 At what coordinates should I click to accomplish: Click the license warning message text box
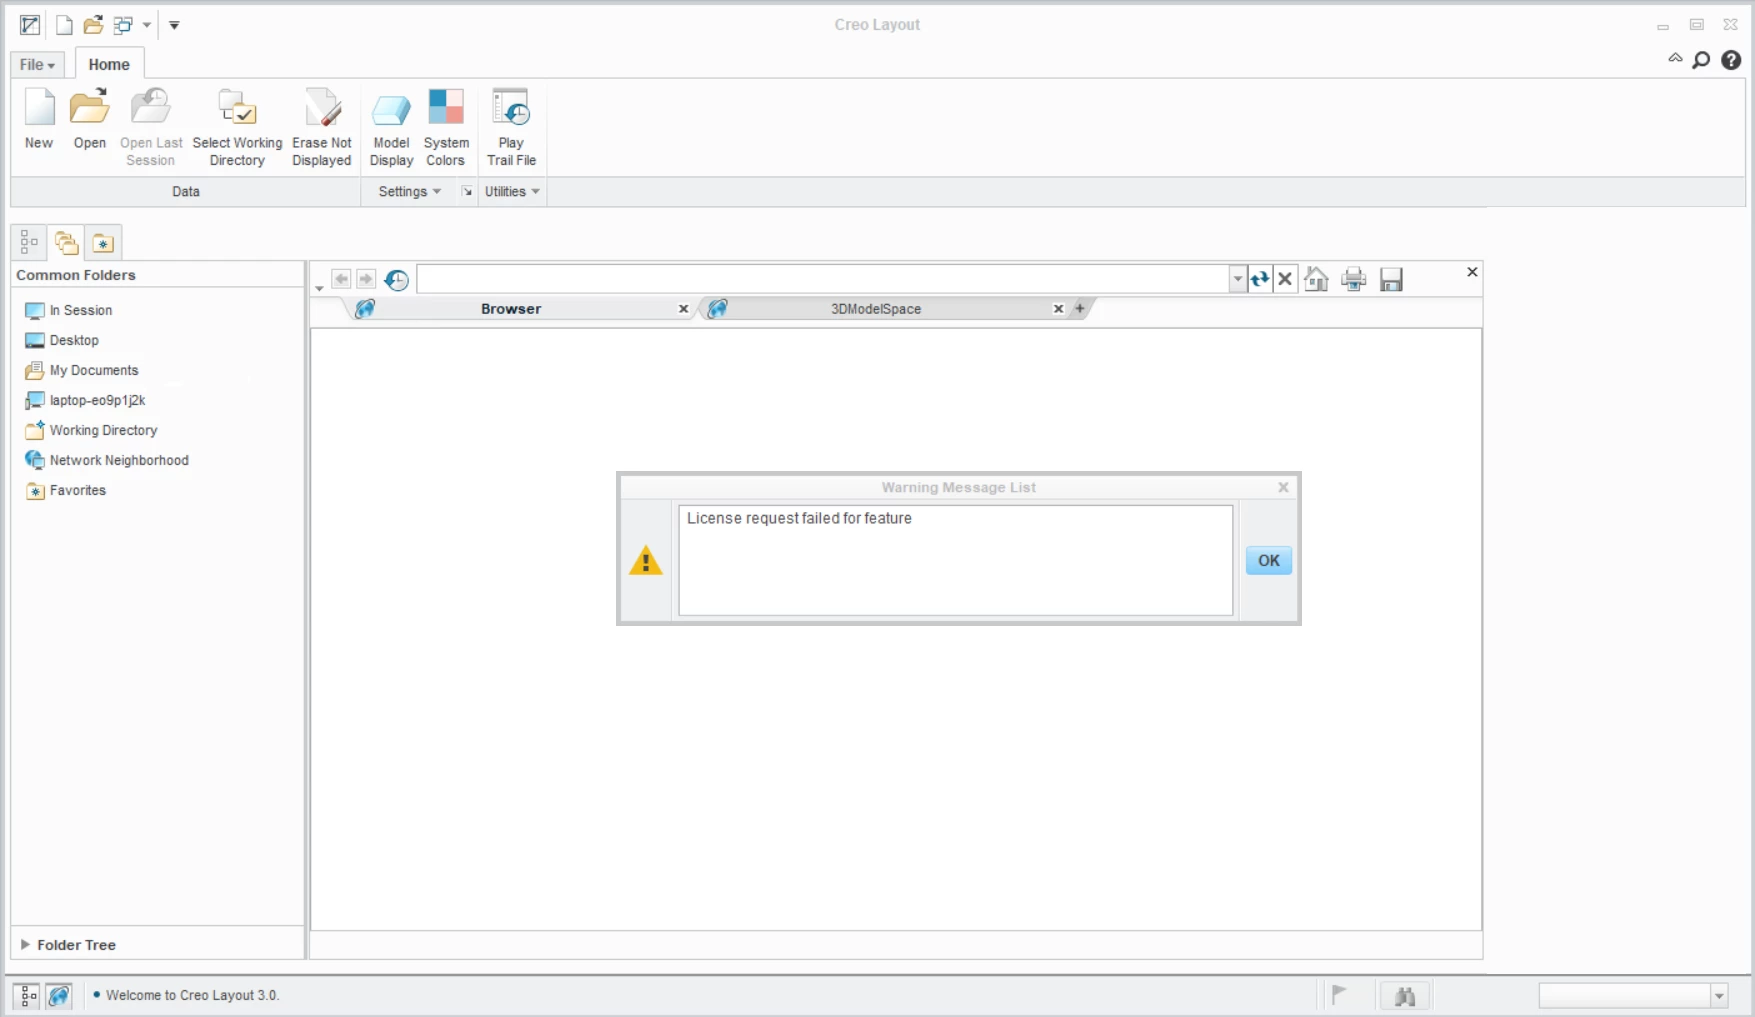[x=955, y=560]
